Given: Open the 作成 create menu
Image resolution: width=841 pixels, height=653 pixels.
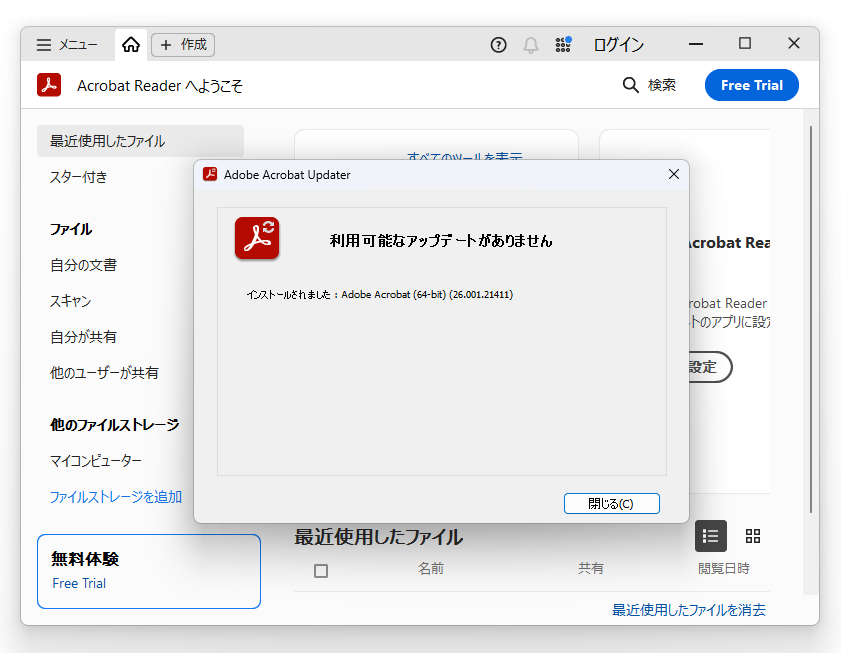Looking at the screenshot, I should (x=182, y=44).
